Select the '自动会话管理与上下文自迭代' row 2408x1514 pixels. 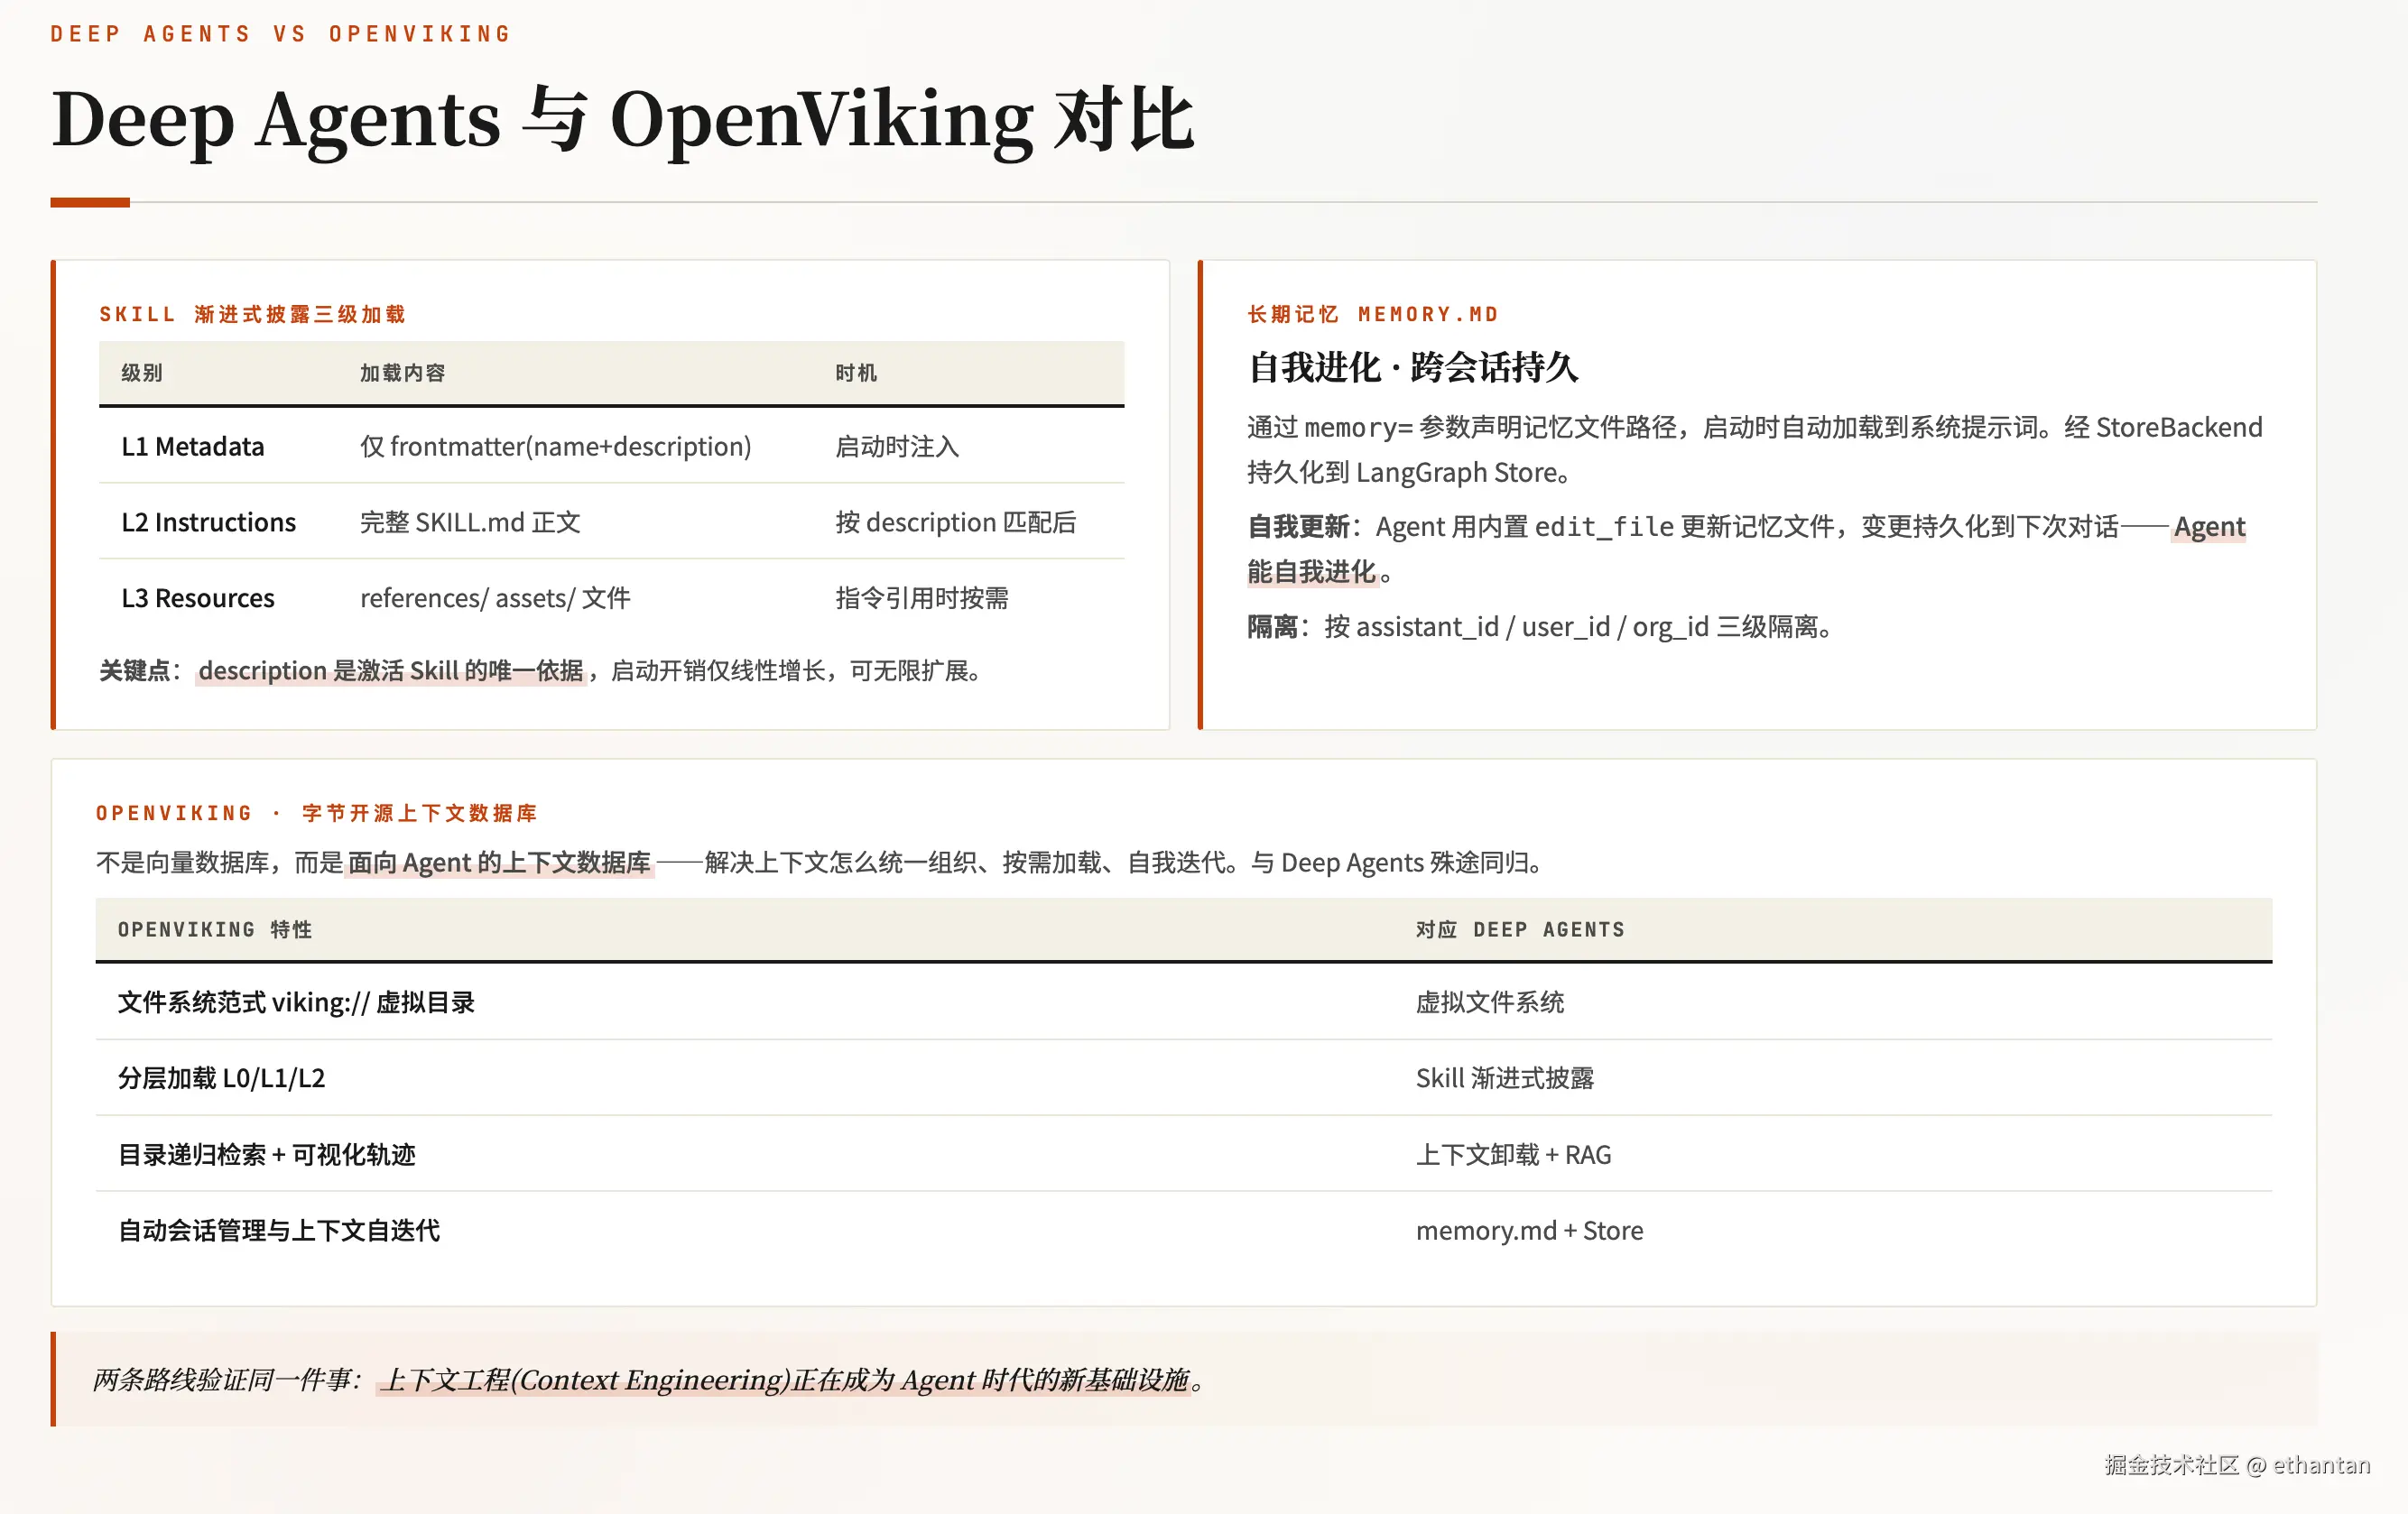pos(1184,1230)
